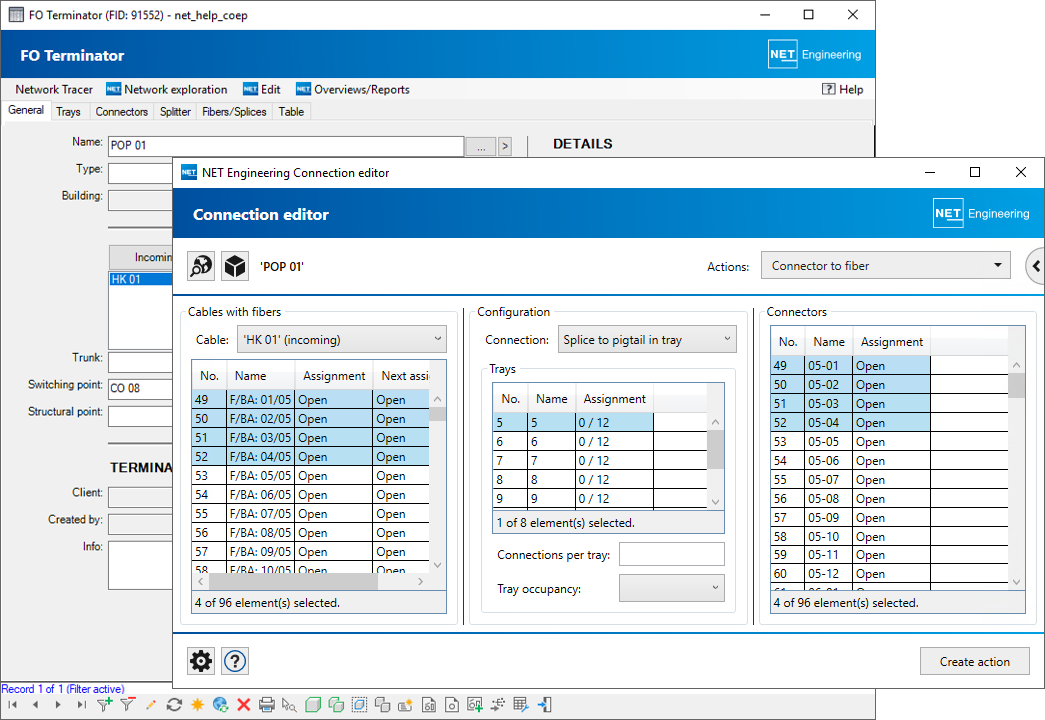Click the double green boxes icon

[x=336, y=705]
